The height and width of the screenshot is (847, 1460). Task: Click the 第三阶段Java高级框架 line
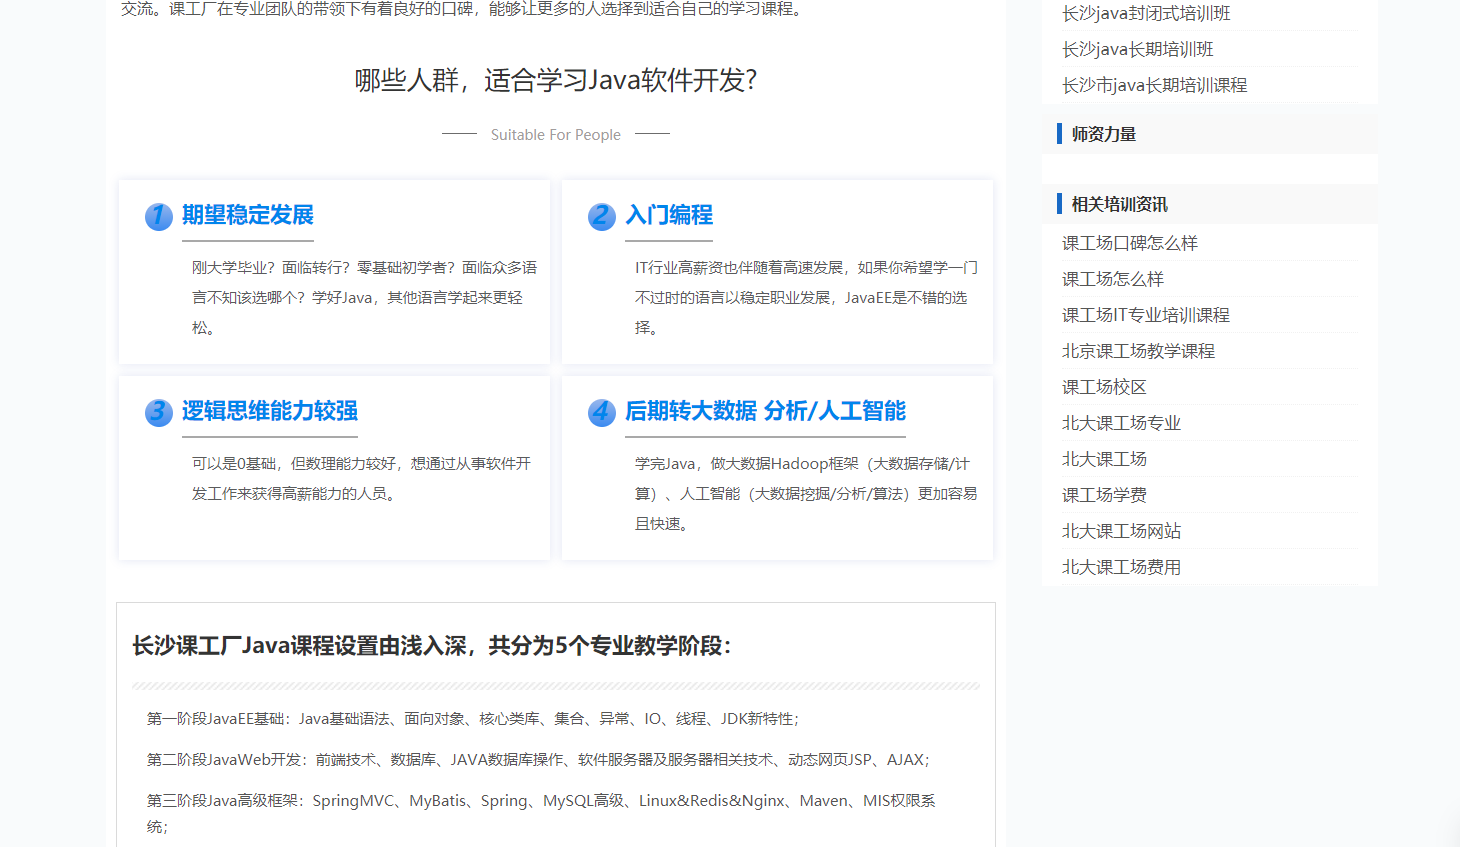(541, 813)
